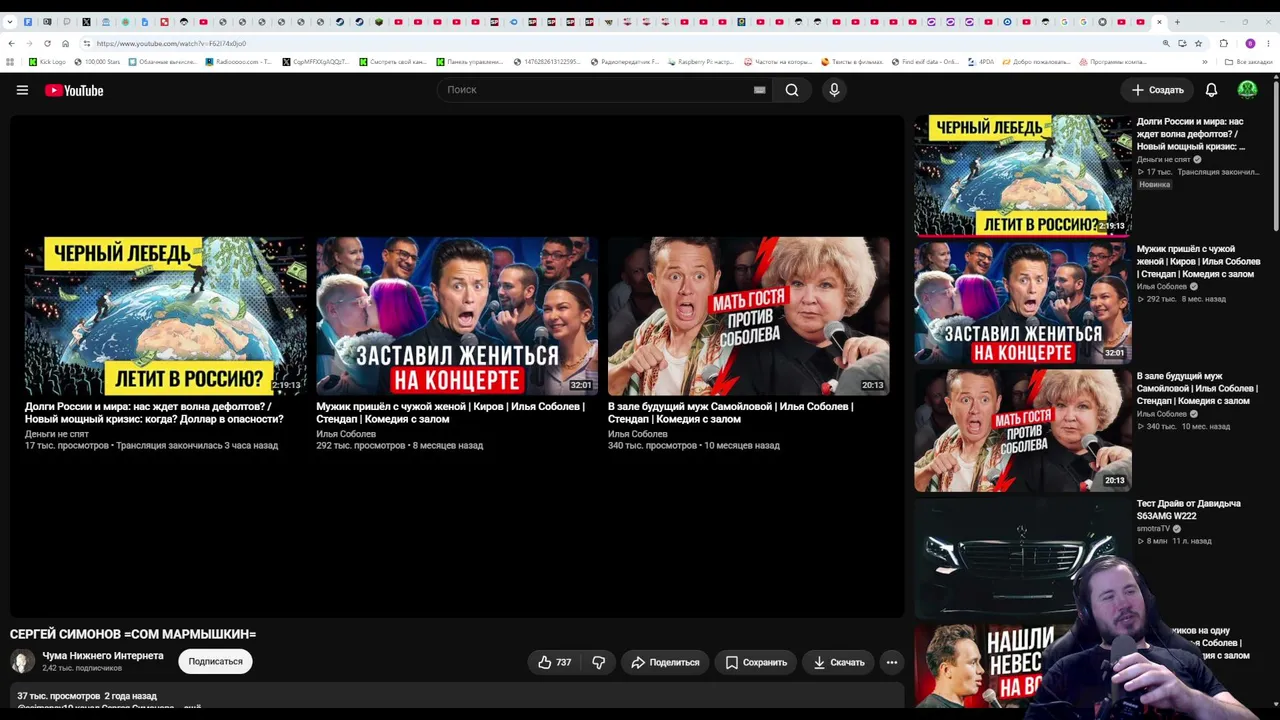Open the Kick Logo bookmark

[48, 62]
